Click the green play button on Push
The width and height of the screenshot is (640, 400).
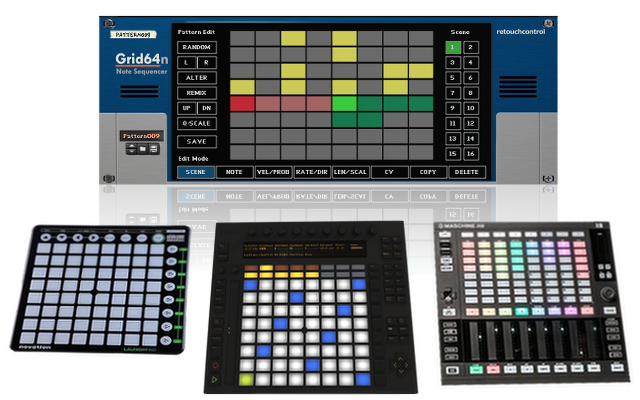click(215, 380)
